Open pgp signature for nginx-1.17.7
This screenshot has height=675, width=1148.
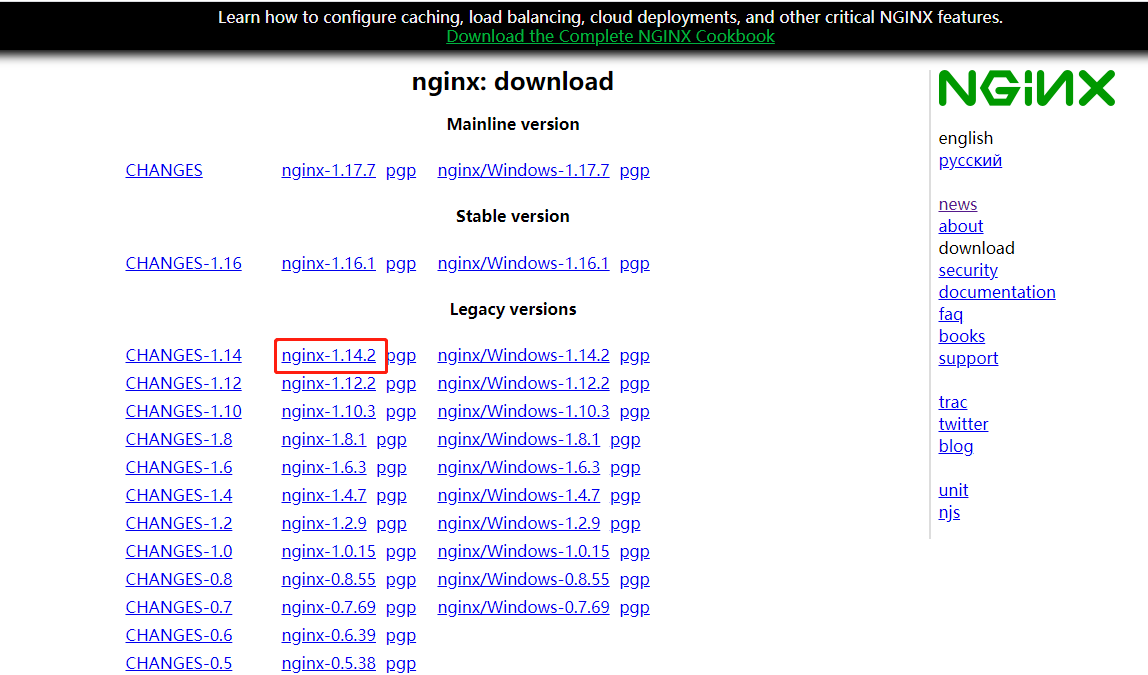400,171
